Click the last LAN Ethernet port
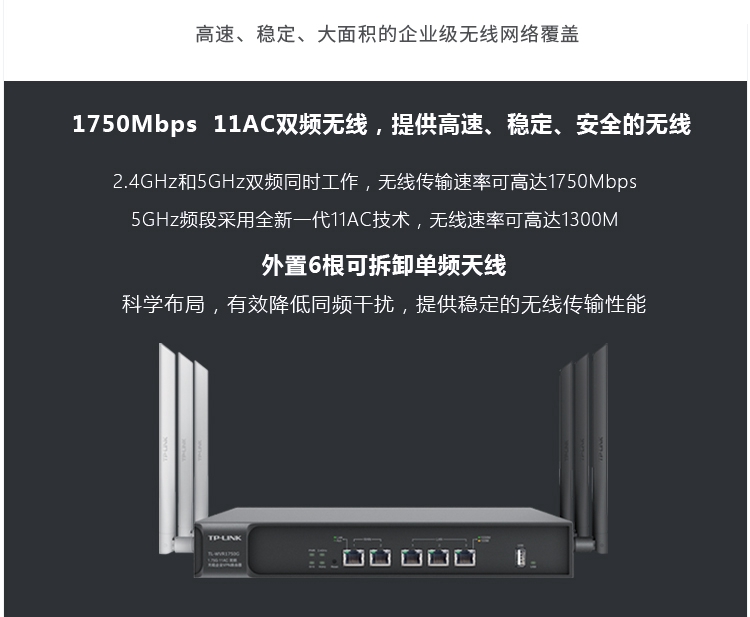This screenshot has height=617, width=750. pos(465,557)
